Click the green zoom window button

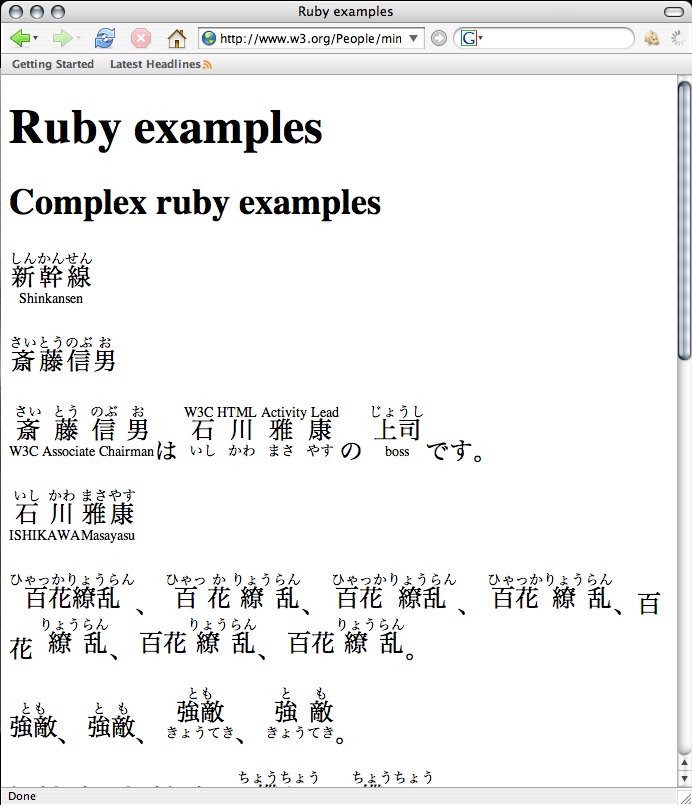(58, 11)
